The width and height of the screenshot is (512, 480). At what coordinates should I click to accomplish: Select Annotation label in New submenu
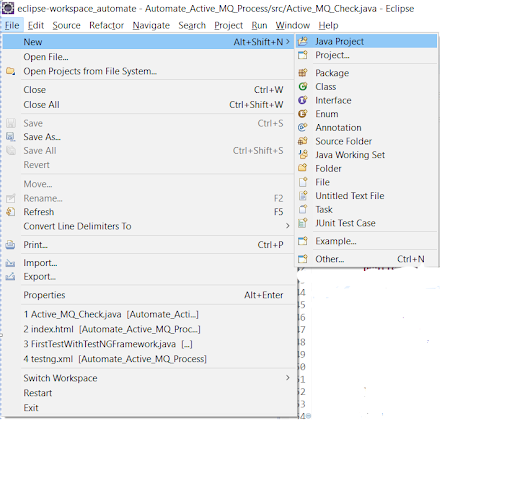338,128
